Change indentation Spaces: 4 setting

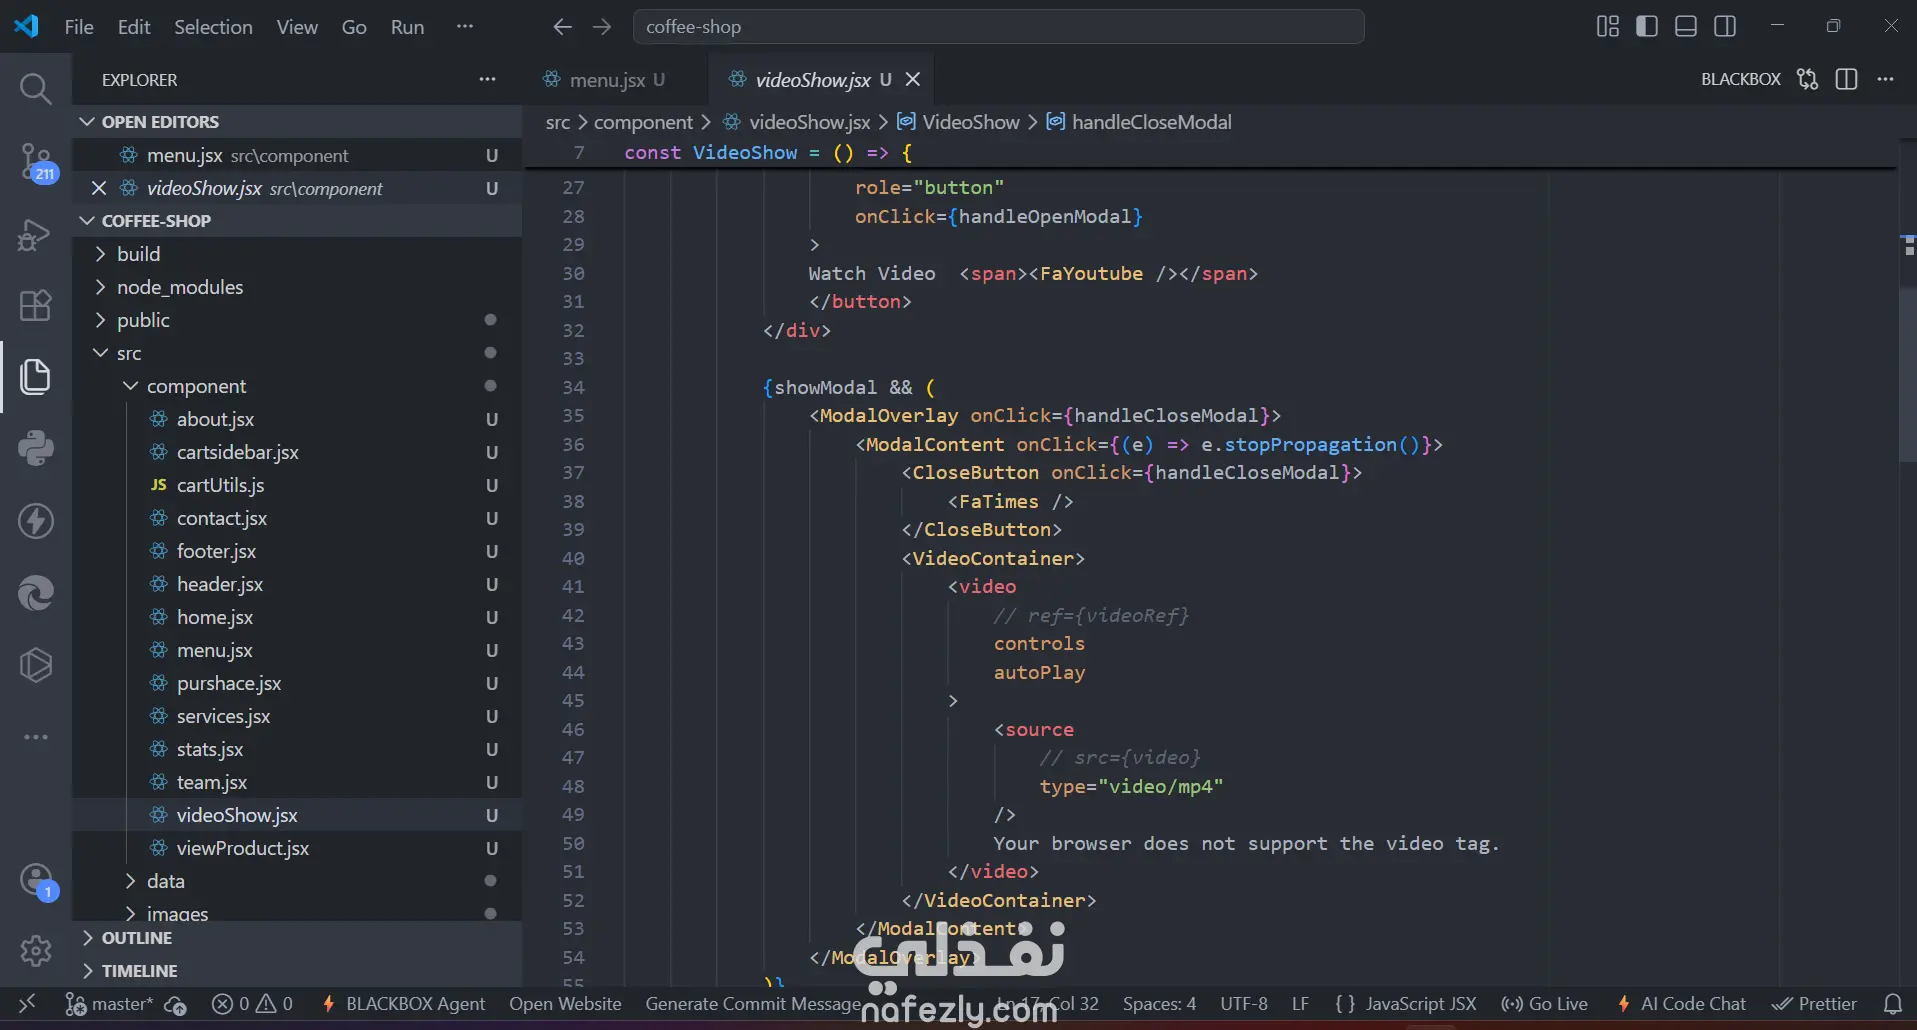(x=1159, y=1003)
